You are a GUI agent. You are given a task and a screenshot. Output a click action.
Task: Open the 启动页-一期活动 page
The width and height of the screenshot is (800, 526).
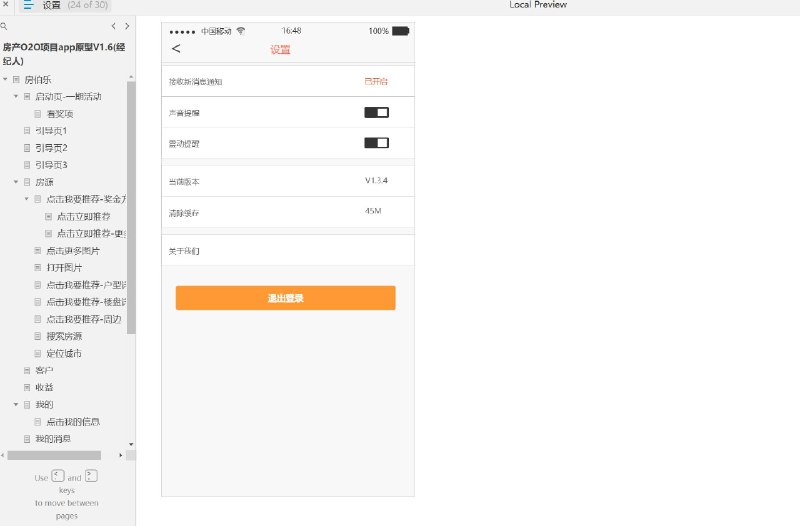(x=68, y=96)
